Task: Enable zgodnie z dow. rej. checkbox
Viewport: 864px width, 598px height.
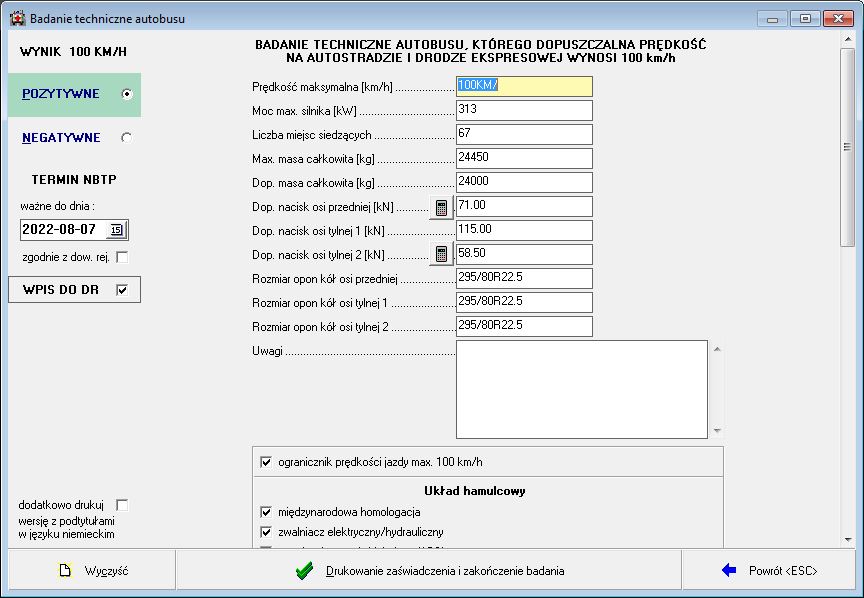Action: tap(122, 258)
